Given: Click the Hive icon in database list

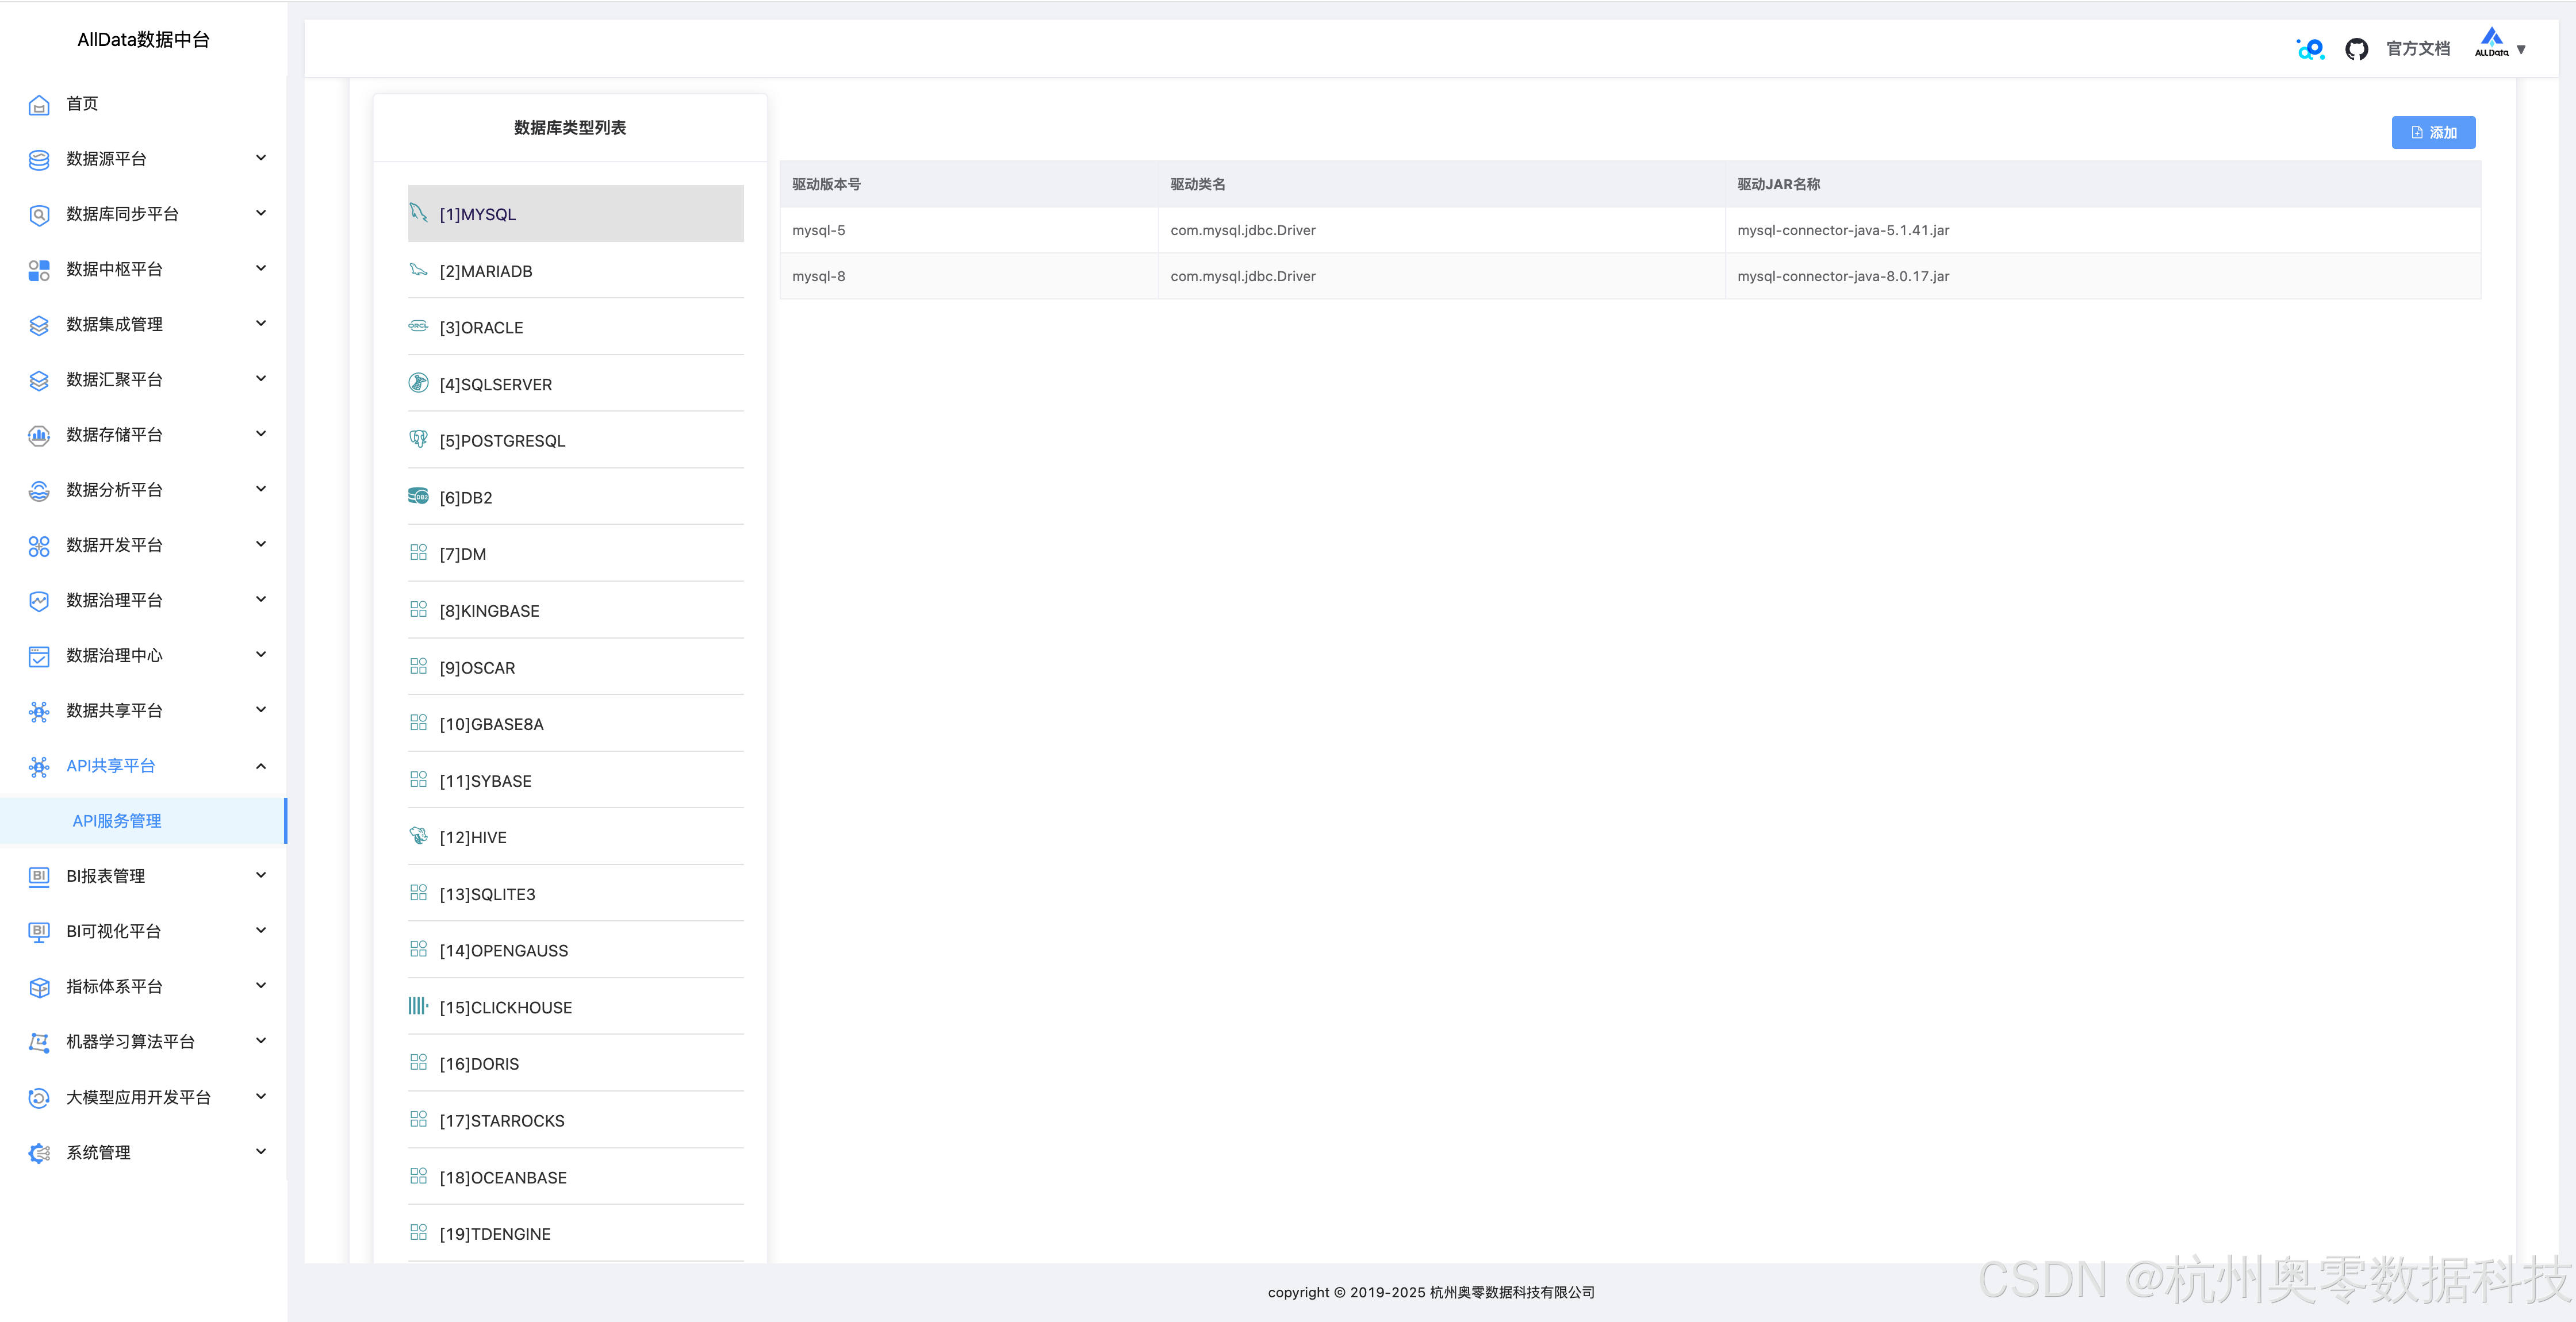Looking at the screenshot, I should pos(418,836).
